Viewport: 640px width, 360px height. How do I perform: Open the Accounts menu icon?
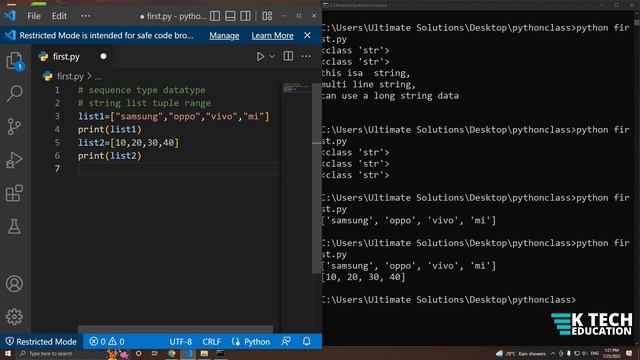point(14,283)
